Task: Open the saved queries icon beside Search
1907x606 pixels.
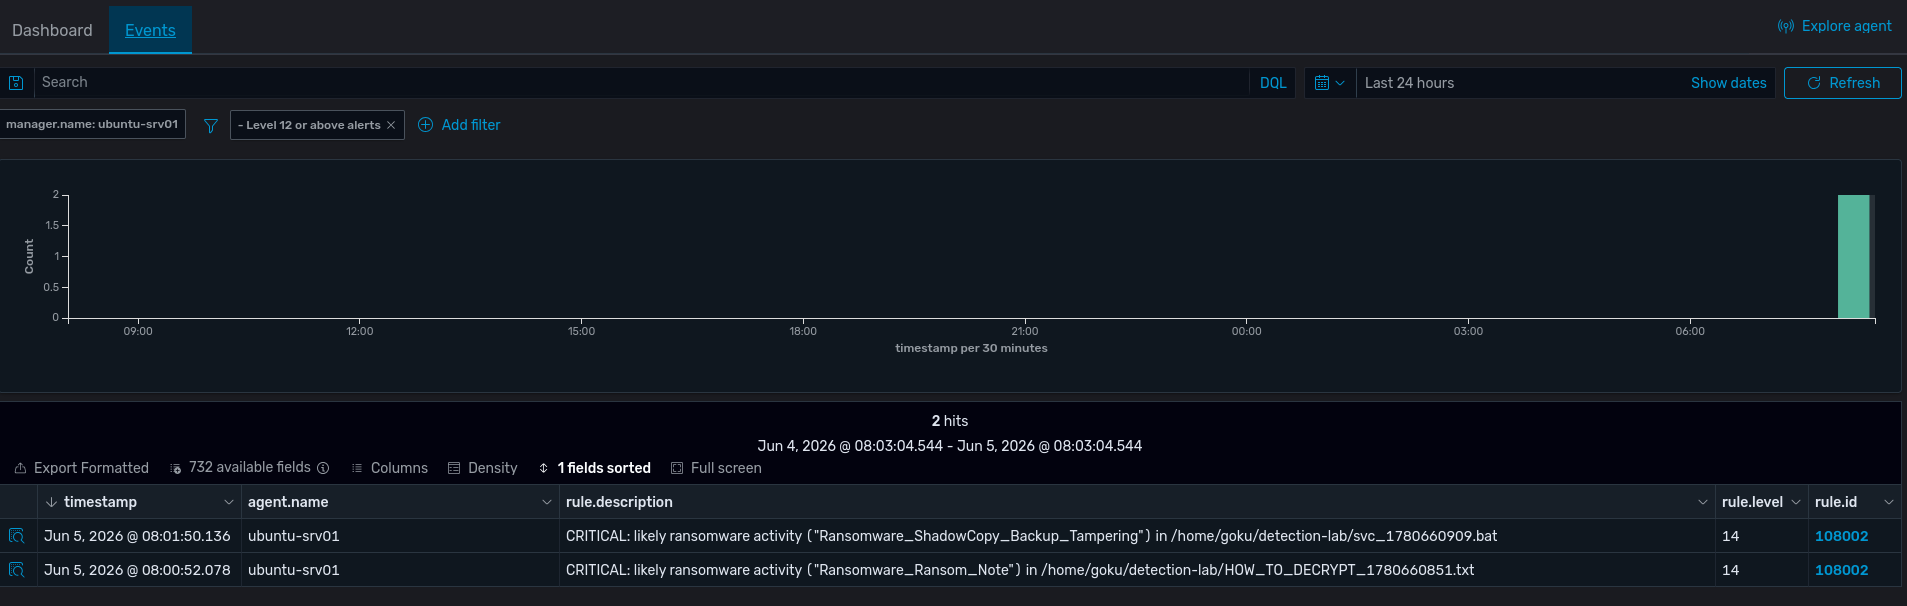Action: click(x=16, y=83)
